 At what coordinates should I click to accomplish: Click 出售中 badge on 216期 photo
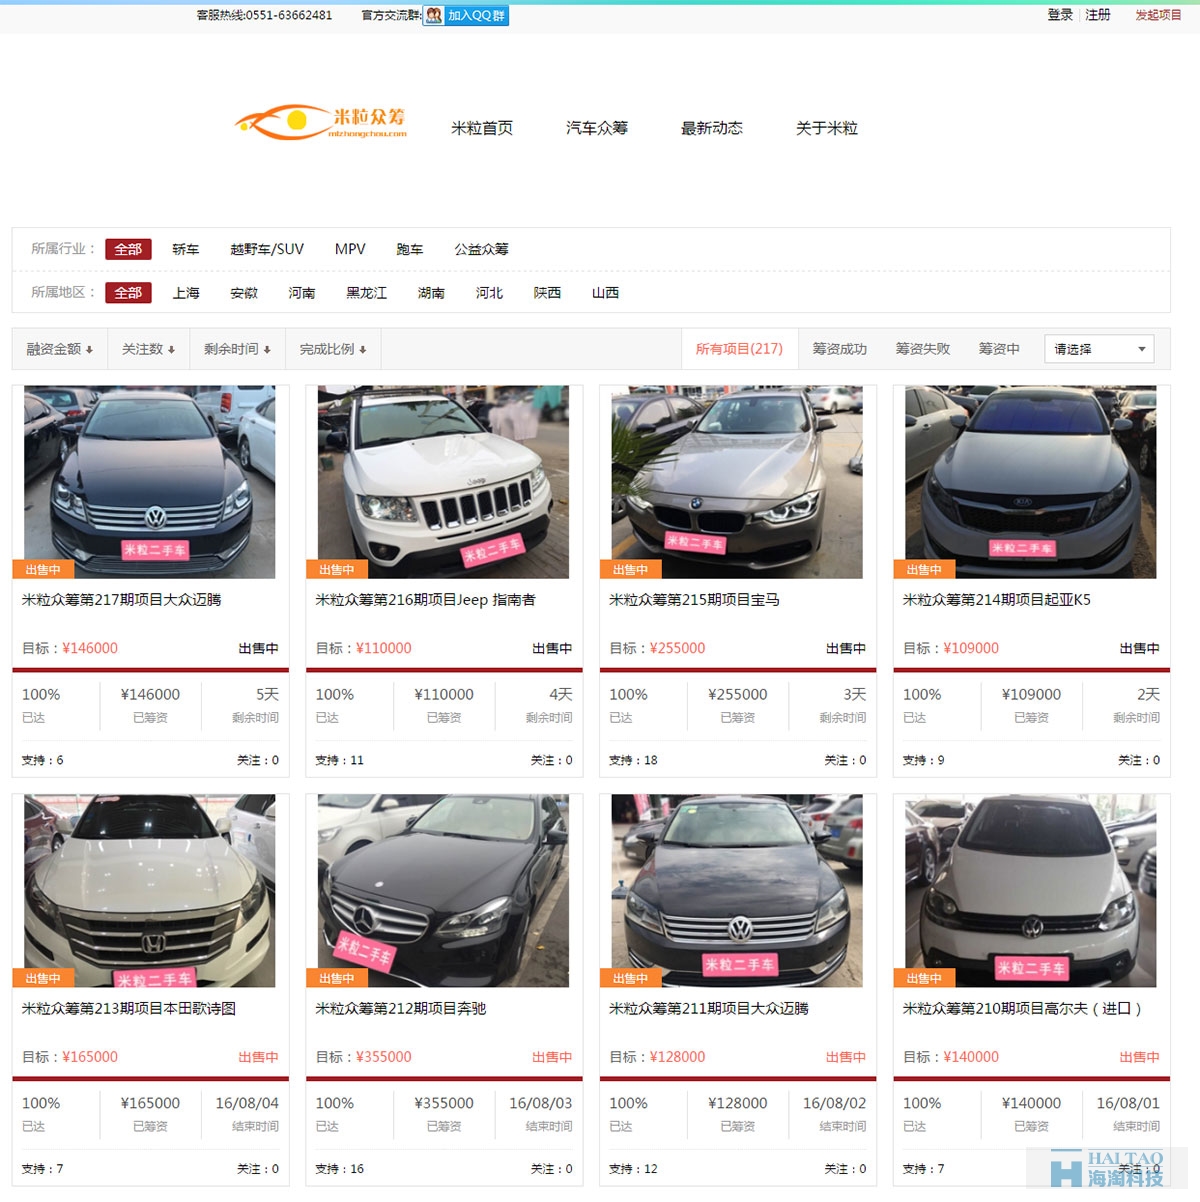(x=337, y=569)
